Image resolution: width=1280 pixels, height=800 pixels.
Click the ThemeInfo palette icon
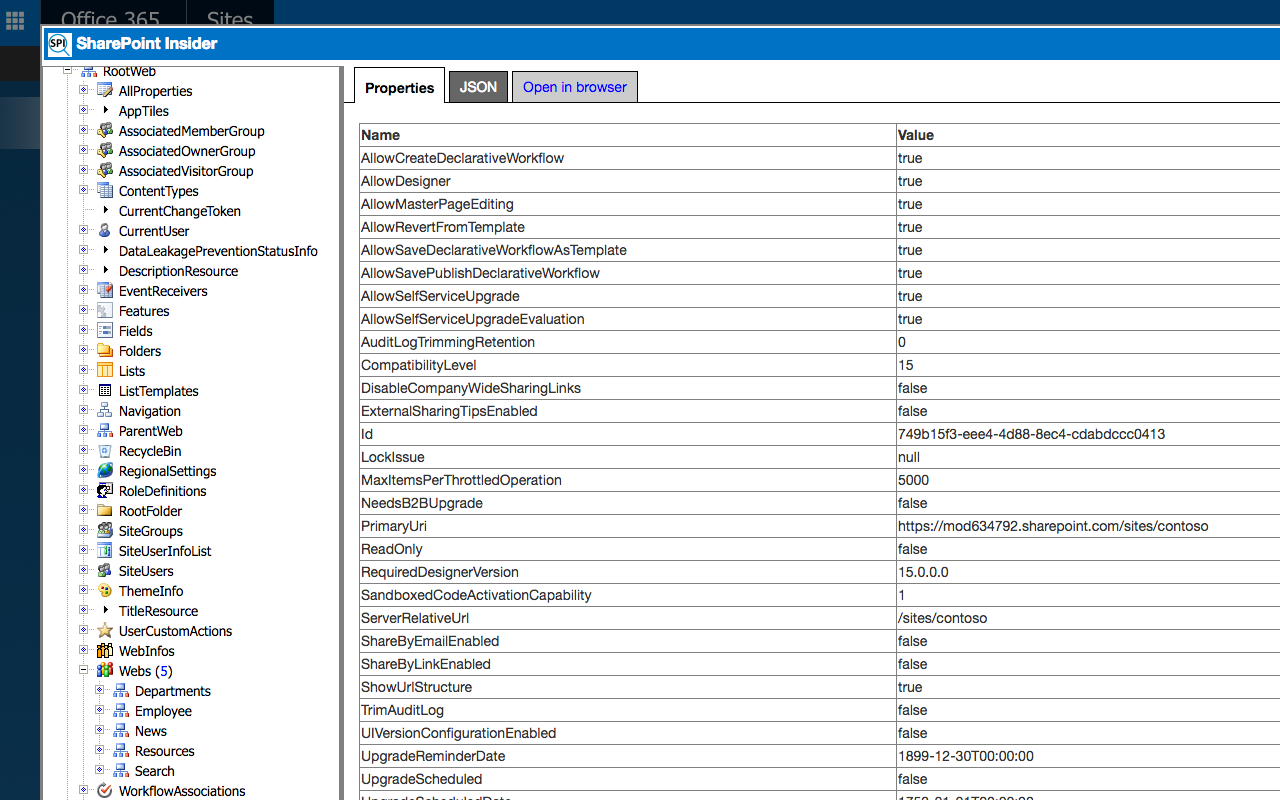point(105,591)
